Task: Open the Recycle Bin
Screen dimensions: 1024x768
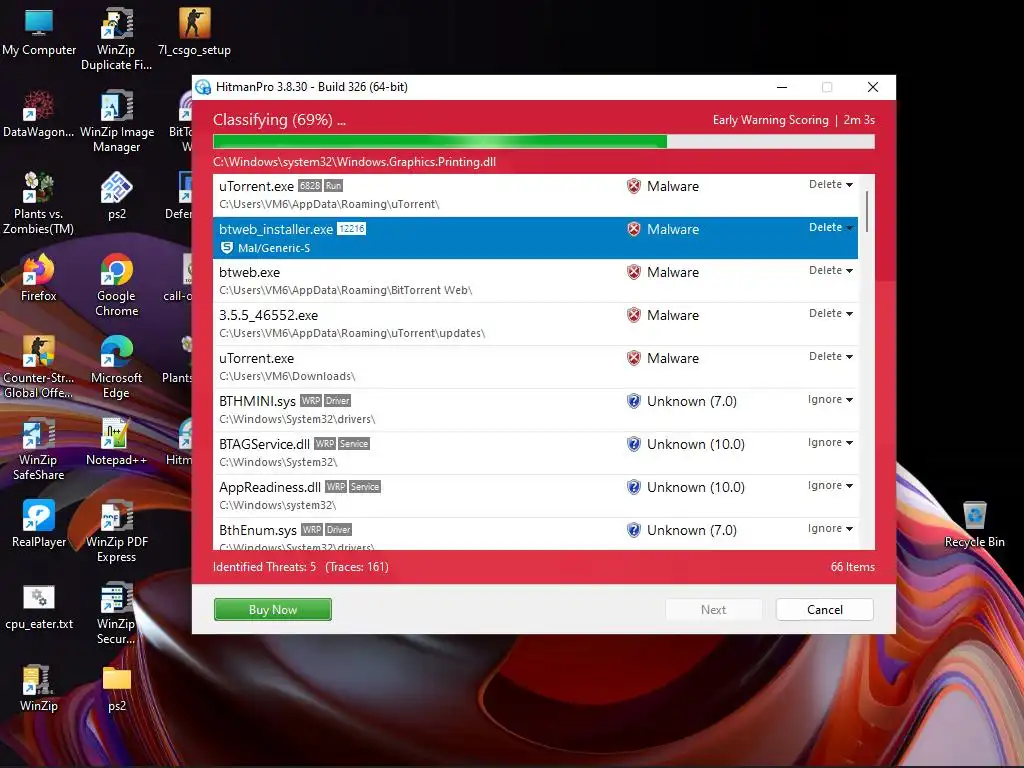Action: click(974, 524)
